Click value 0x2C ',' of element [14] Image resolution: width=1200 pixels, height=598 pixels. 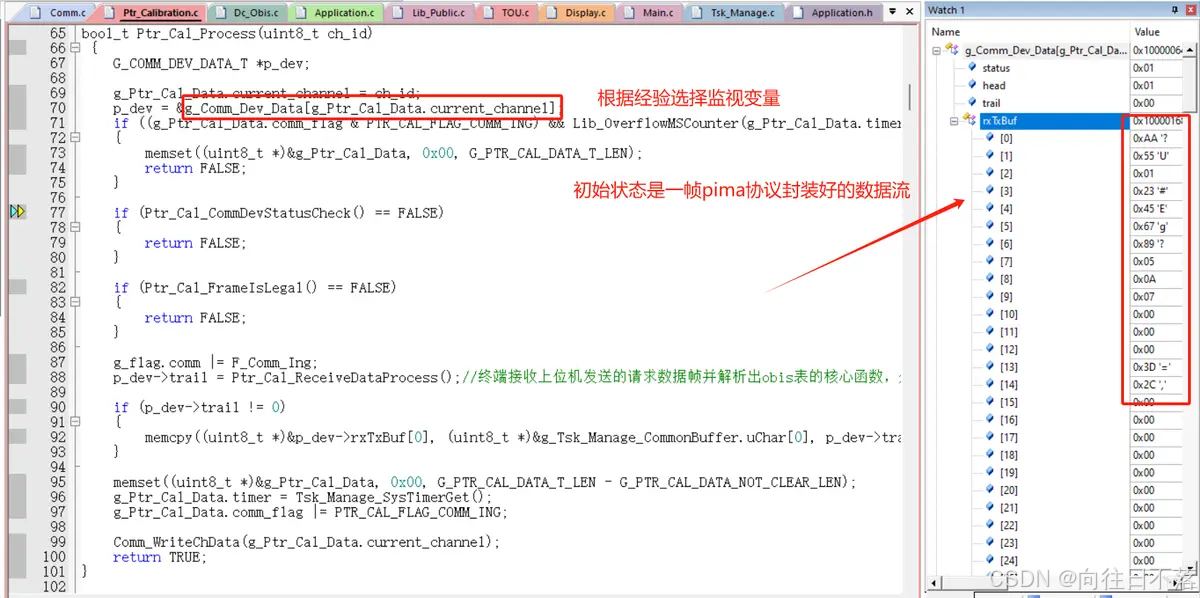pos(1149,384)
